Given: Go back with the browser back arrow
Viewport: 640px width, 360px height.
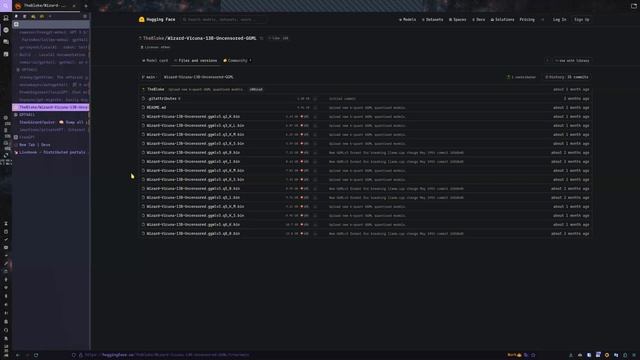Looking at the screenshot, I should 18,355.
